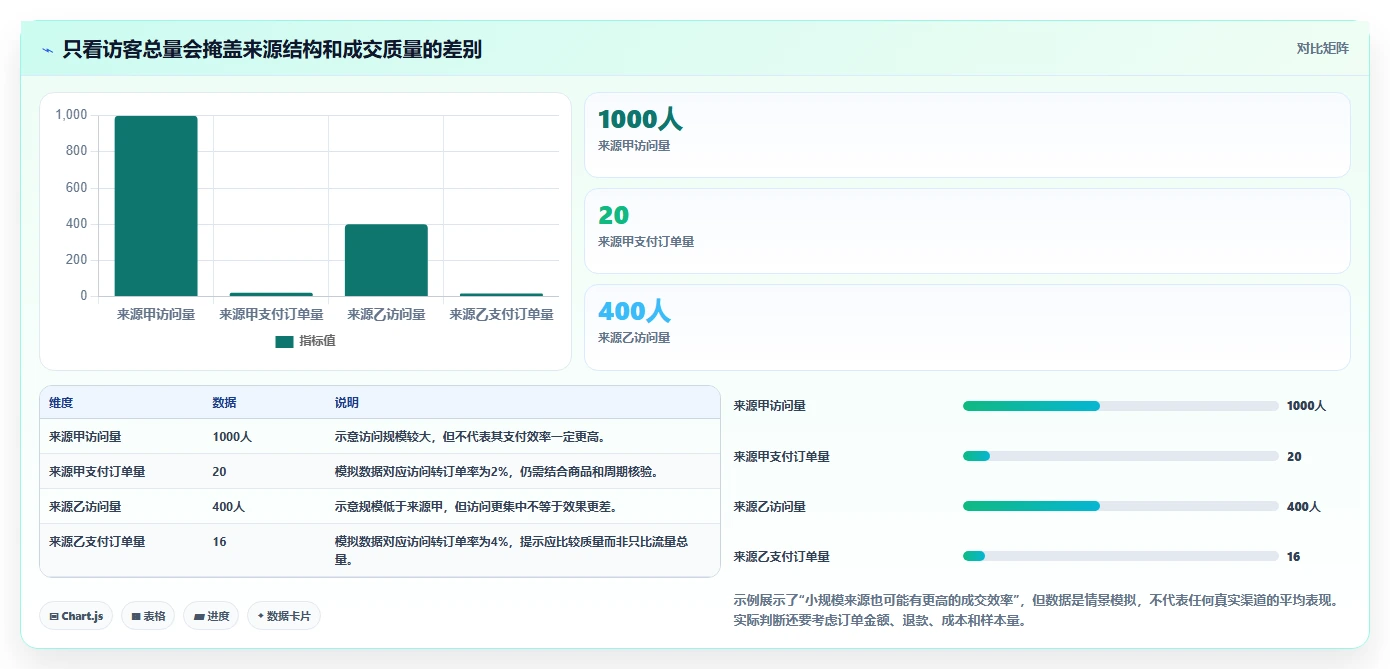This screenshot has height=669, width=1390.
Task: Click the 来源乙支付订单量 progress bar
Action: [1120, 556]
